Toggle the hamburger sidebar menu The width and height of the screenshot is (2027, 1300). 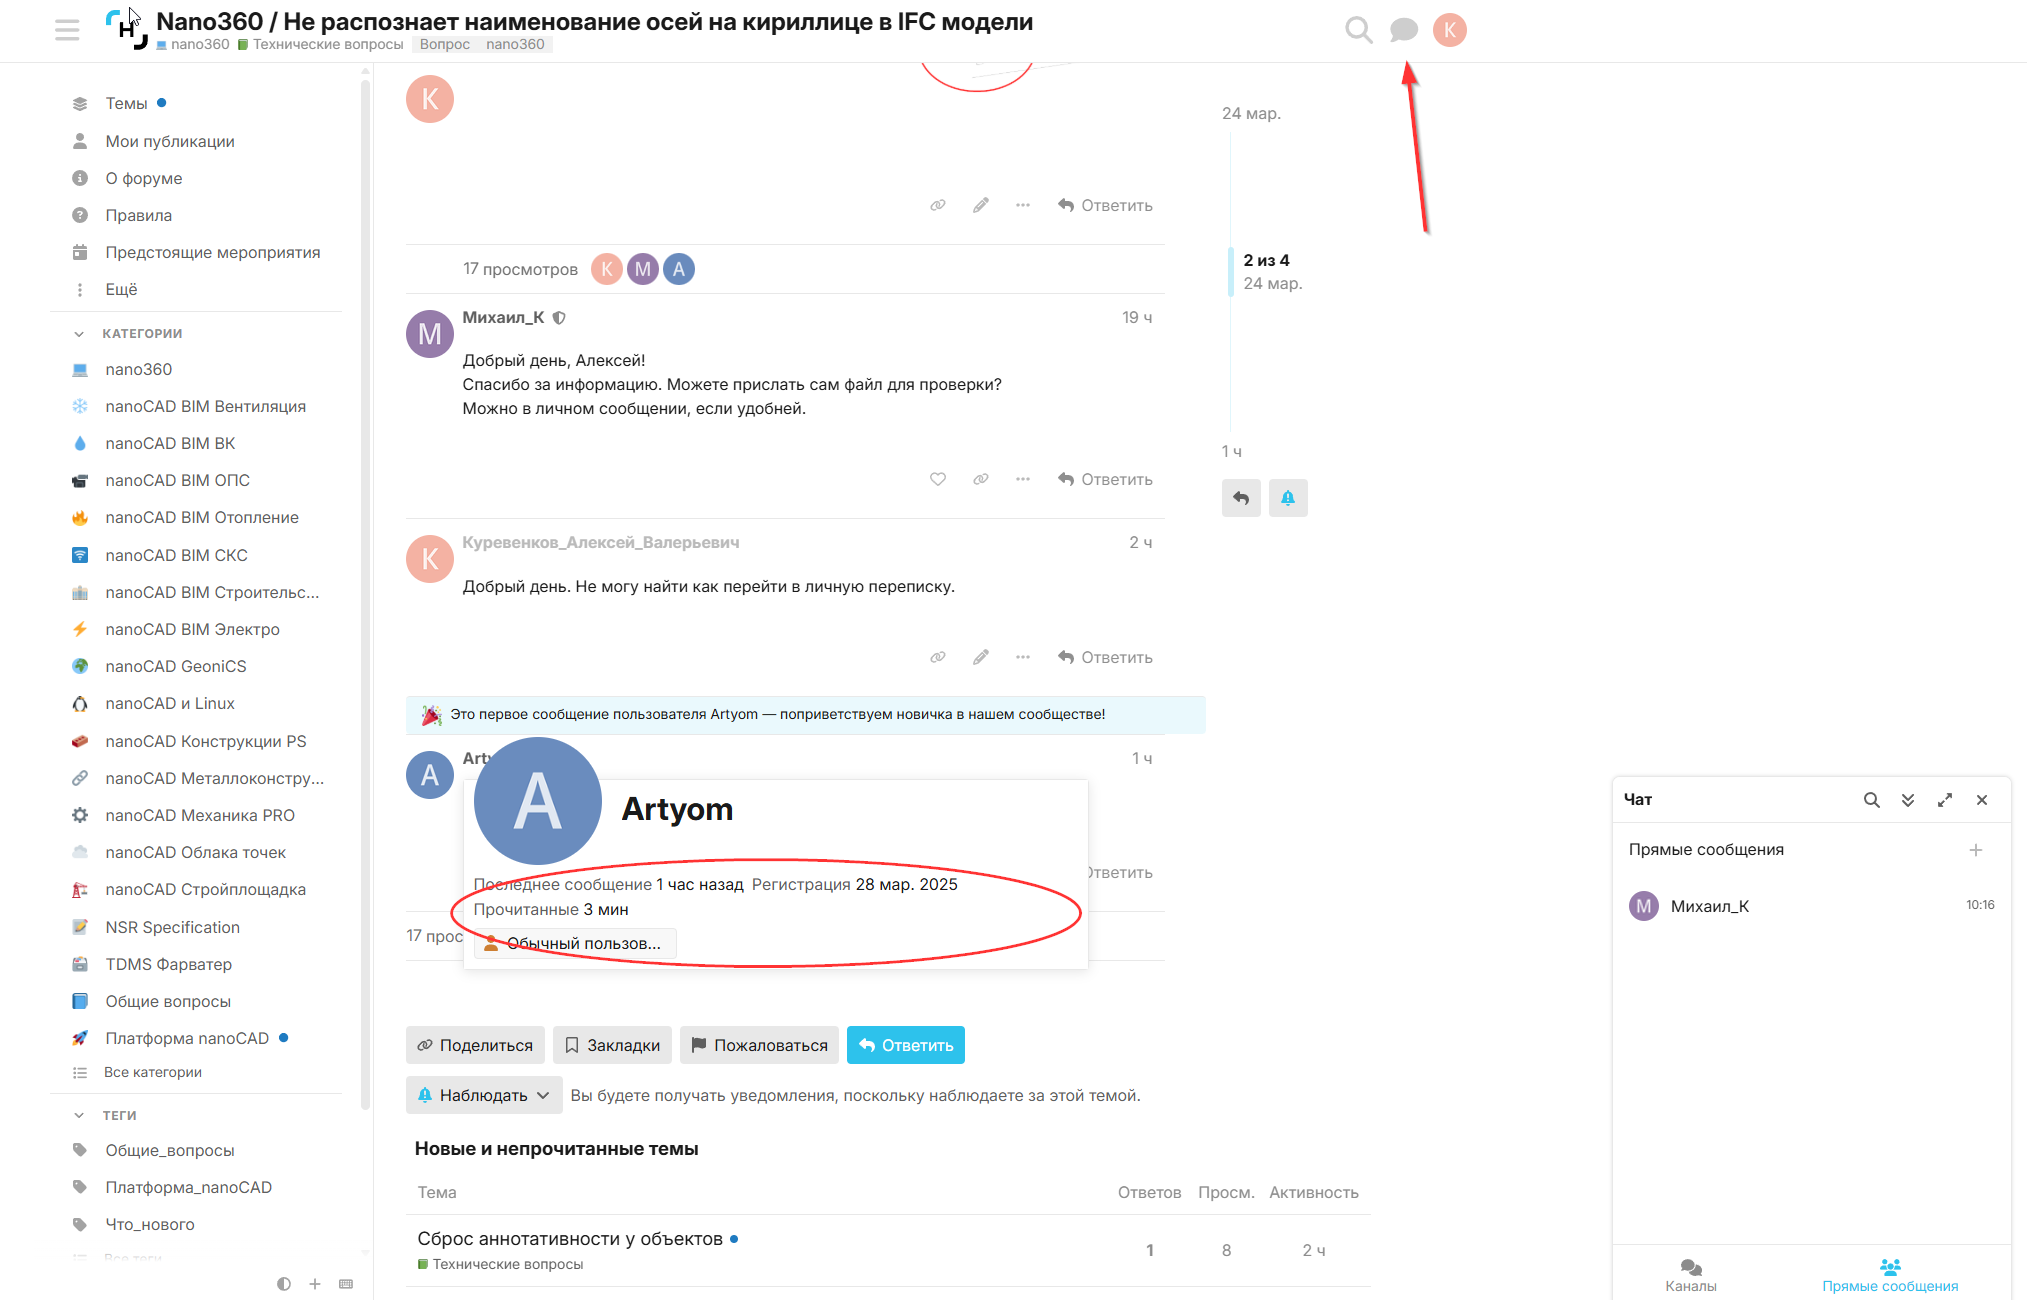point(67,30)
